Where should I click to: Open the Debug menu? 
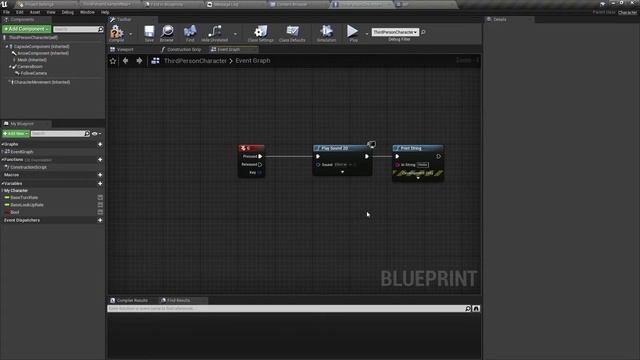pyautogui.click(x=68, y=12)
